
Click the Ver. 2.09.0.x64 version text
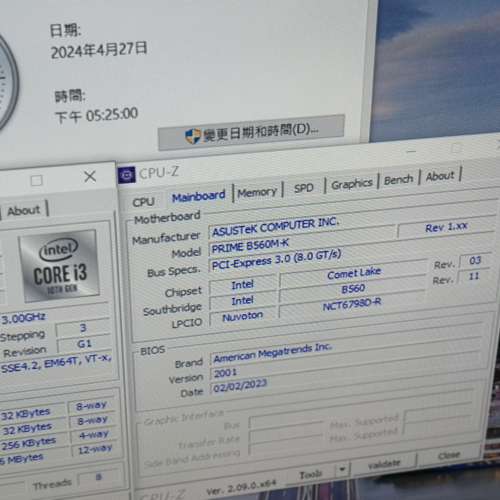click(241, 488)
